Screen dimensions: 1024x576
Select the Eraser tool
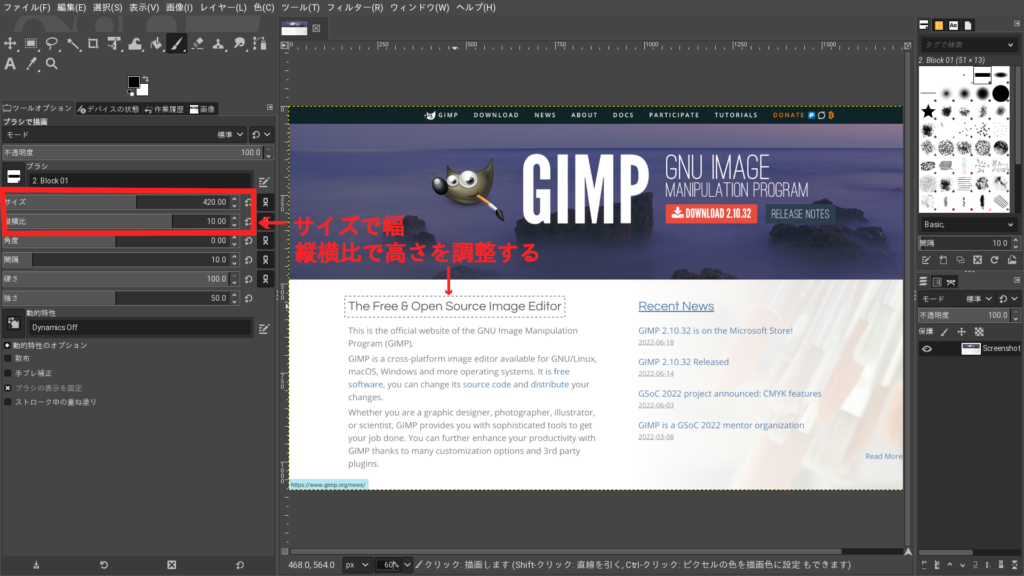click(x=198, y=44)
